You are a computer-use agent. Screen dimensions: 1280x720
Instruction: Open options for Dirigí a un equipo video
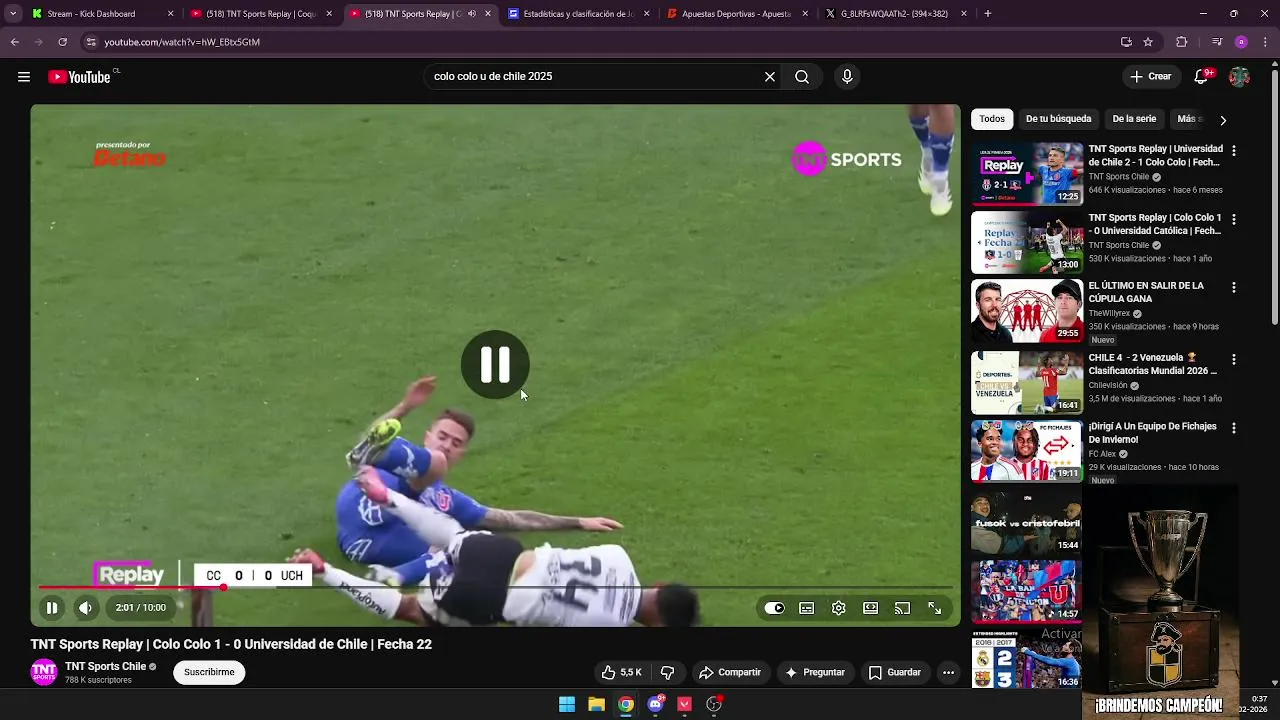(x=1233, y=428)
